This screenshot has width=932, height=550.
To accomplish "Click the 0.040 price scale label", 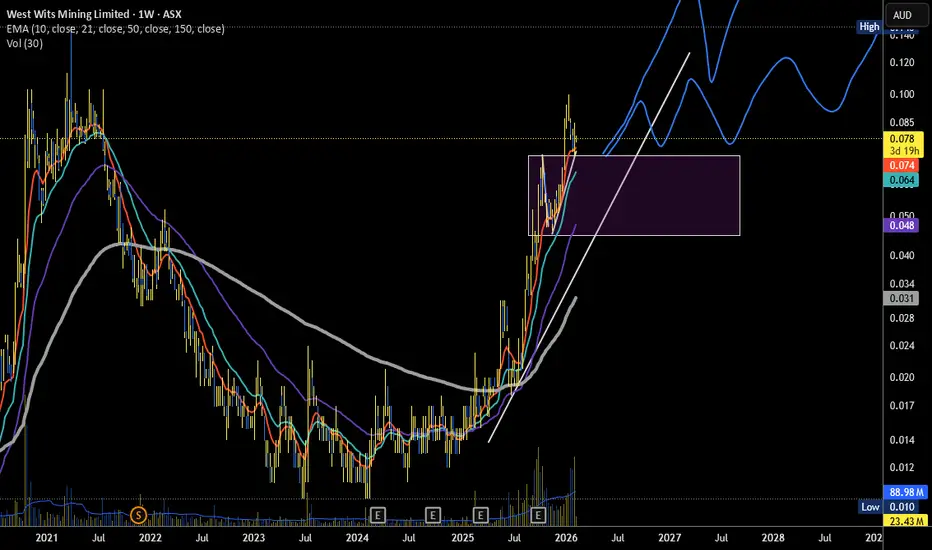I will click(x=902, y=256).
